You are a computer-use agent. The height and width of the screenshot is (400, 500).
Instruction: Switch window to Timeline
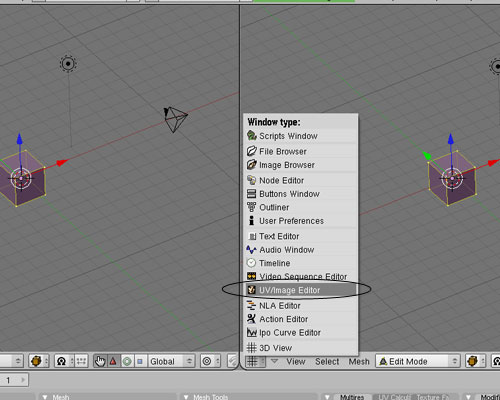301,263
